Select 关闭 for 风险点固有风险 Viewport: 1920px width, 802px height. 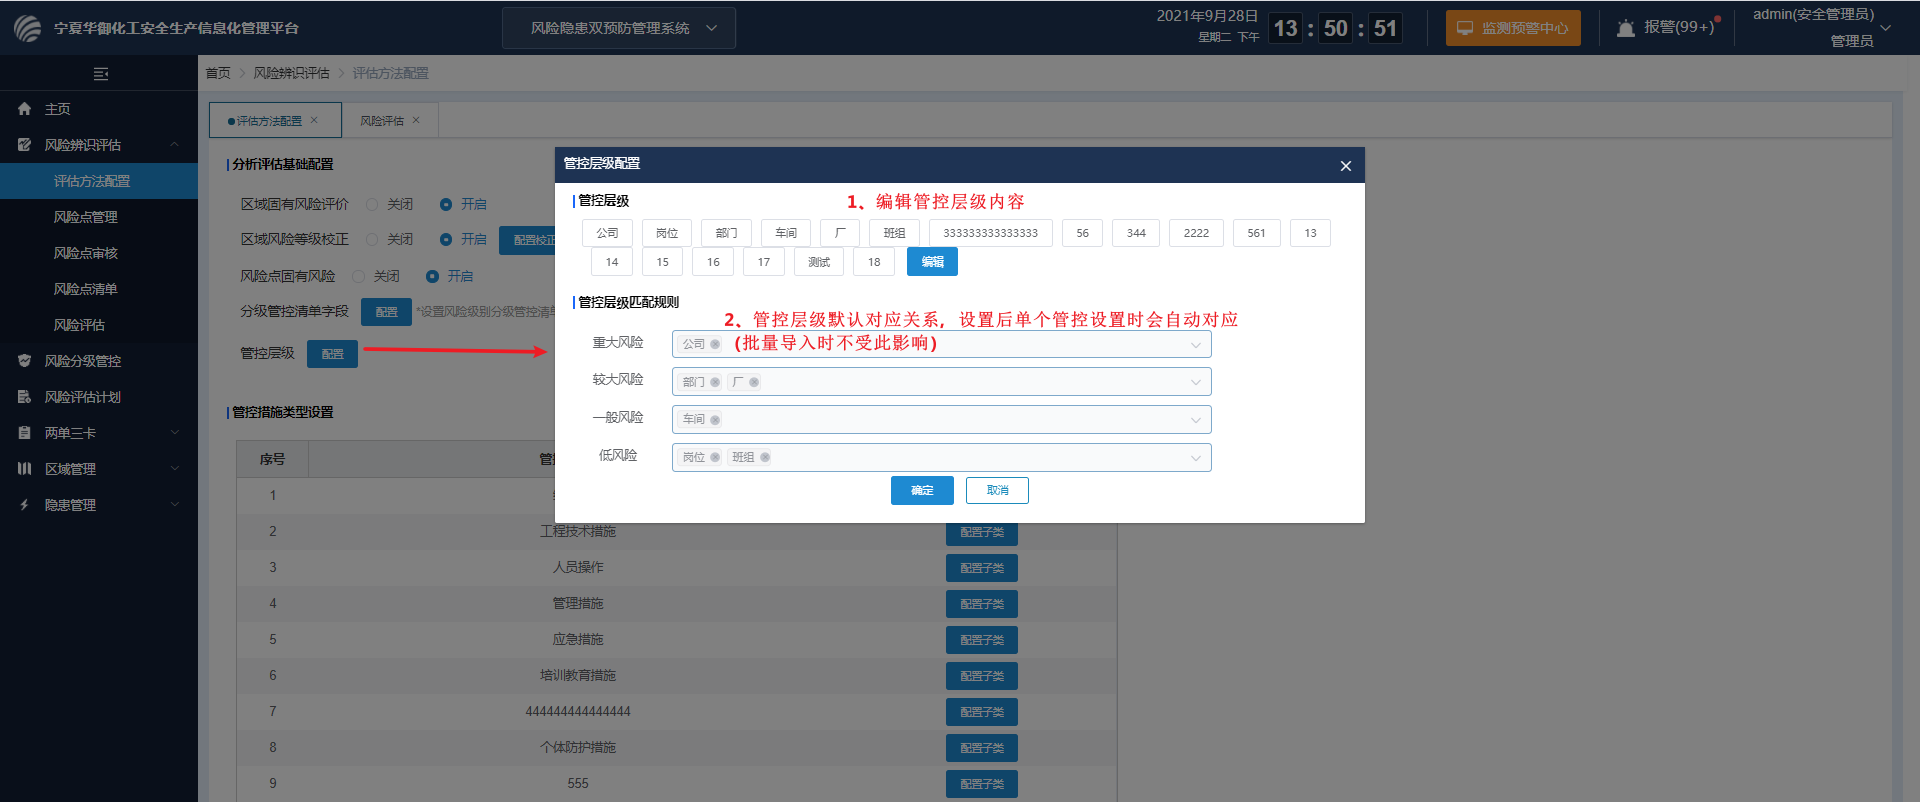(358, 276)
